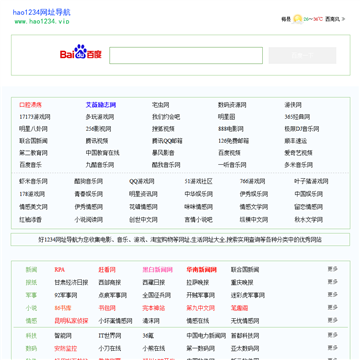
Task: Open the 多玩游戏网 link
Action: pos(100,117)
